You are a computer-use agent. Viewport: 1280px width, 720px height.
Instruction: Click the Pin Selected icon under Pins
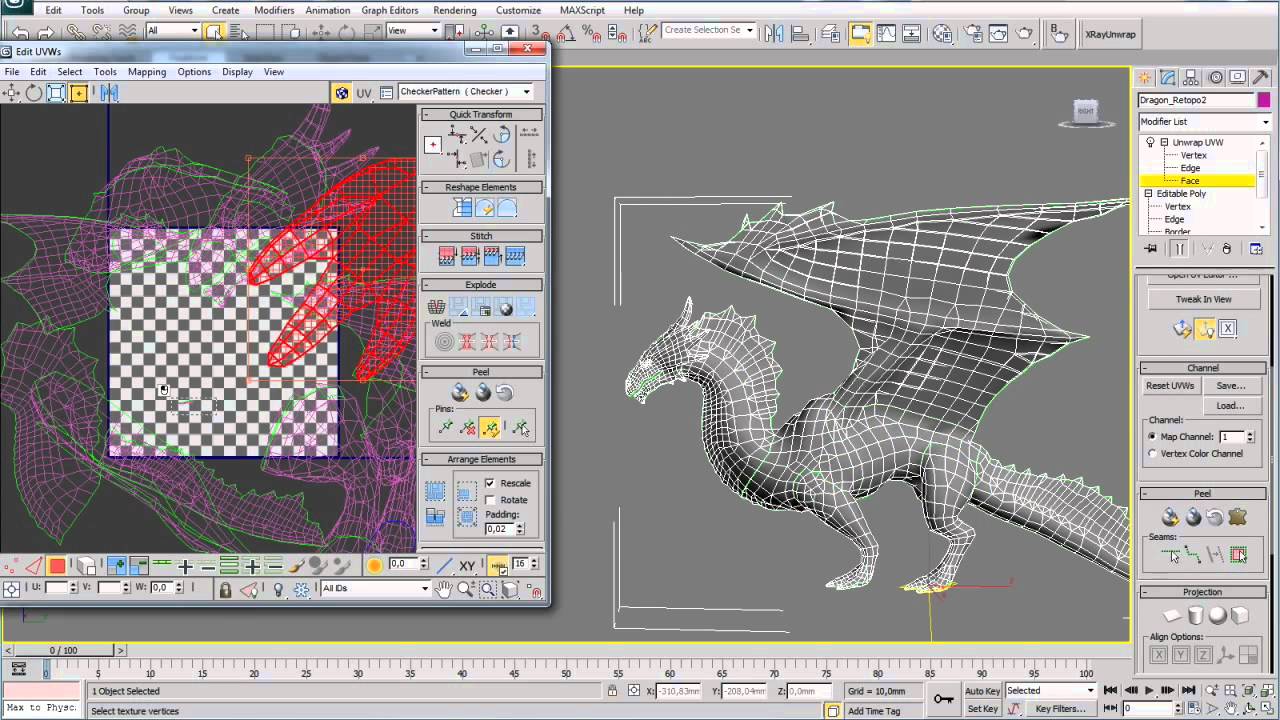445,428
